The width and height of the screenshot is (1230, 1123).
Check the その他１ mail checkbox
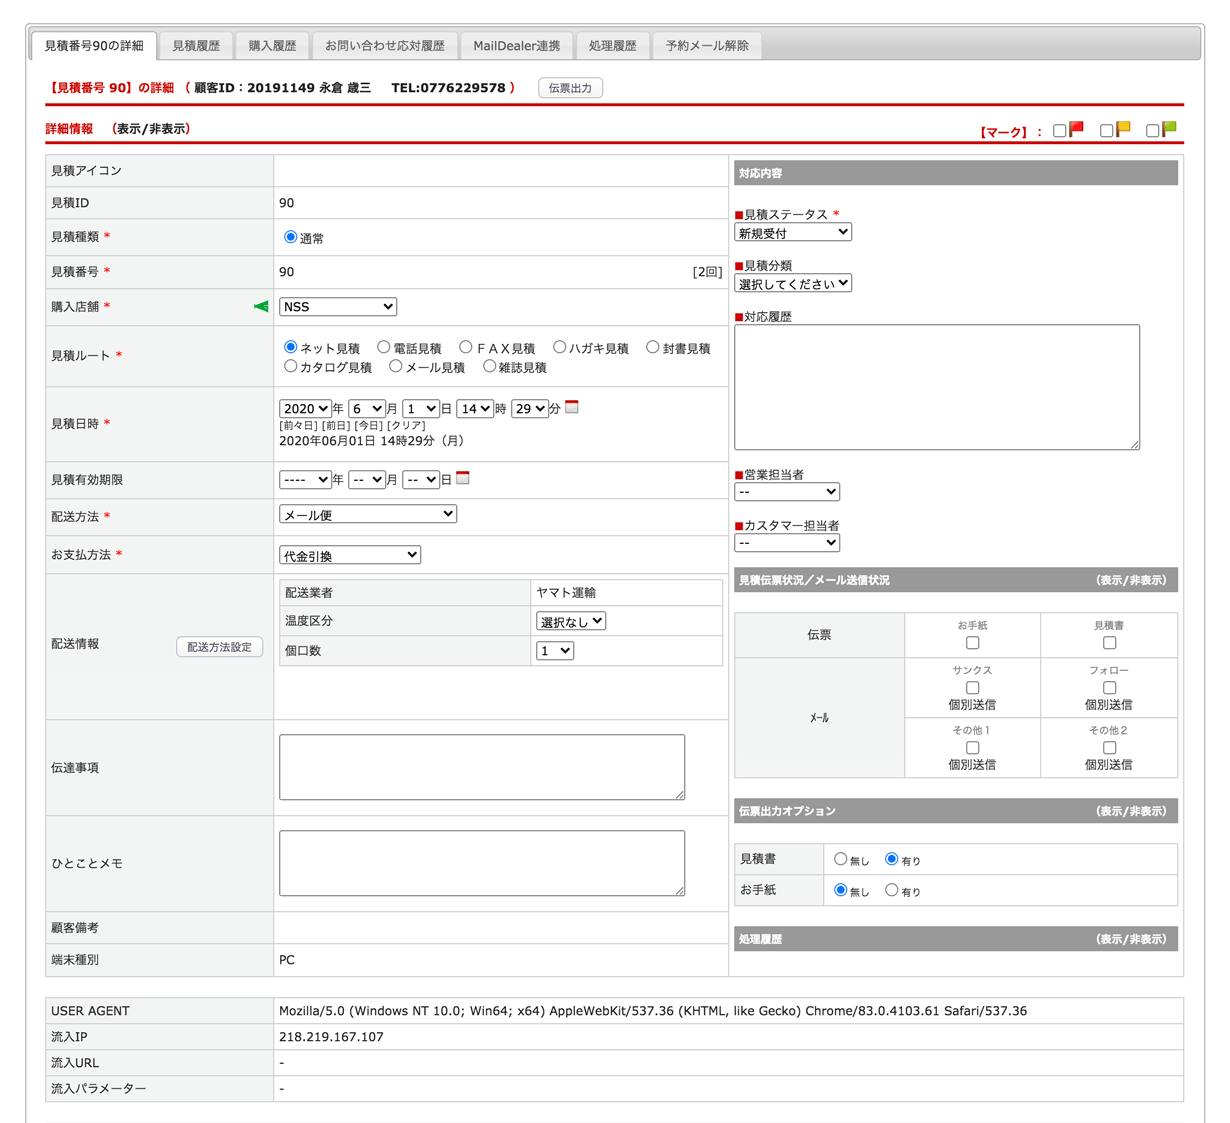click(972, 748)
